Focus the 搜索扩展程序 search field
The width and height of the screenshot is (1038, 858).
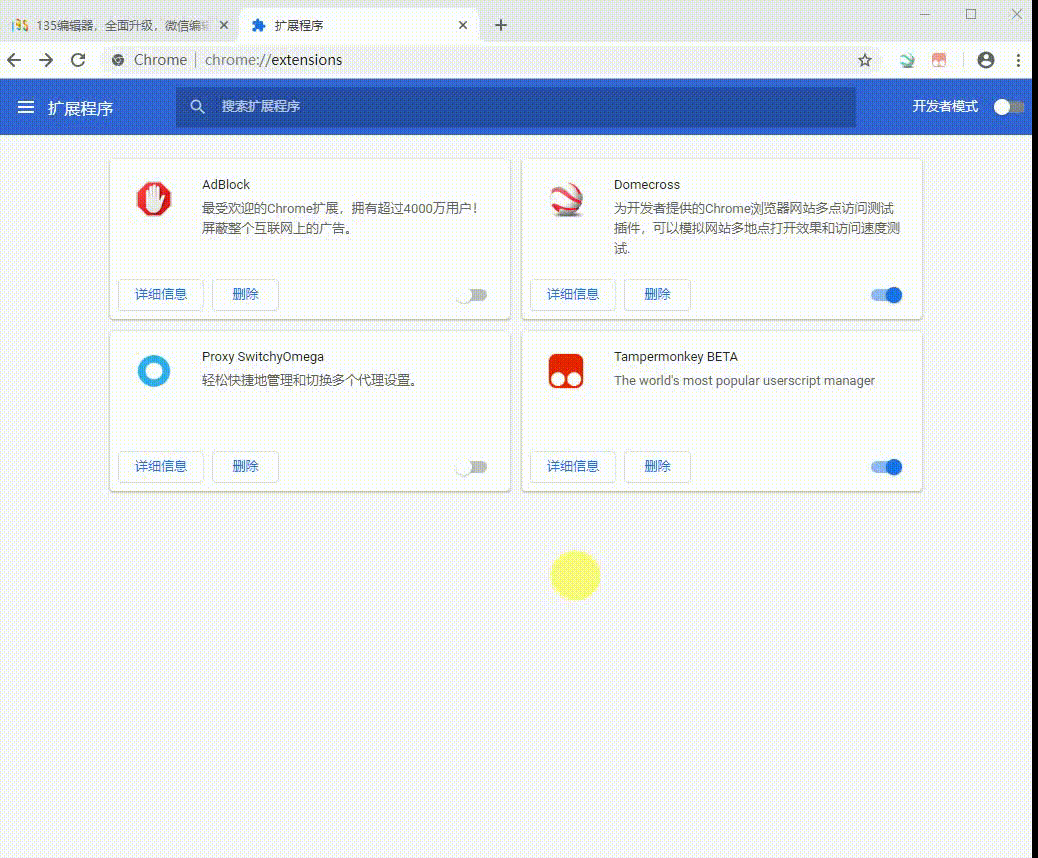tap(516, 107)
